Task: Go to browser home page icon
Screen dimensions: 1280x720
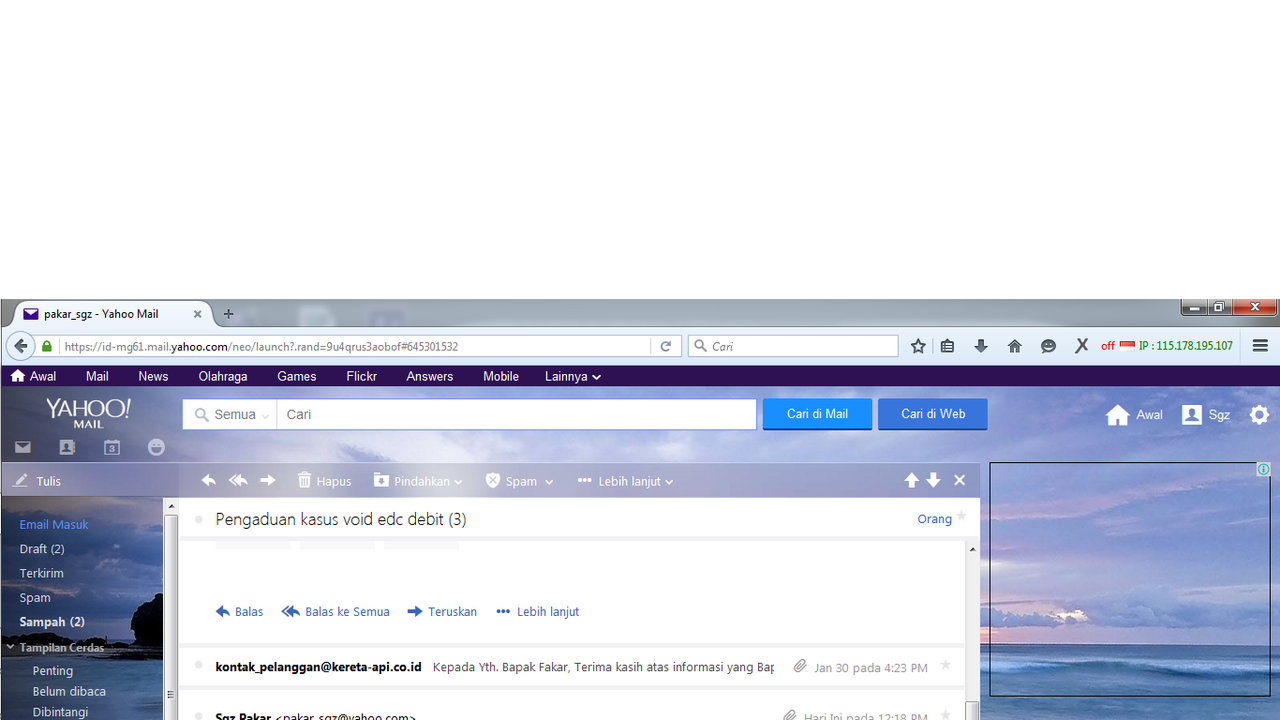Action: click(x=1014, y=346)
